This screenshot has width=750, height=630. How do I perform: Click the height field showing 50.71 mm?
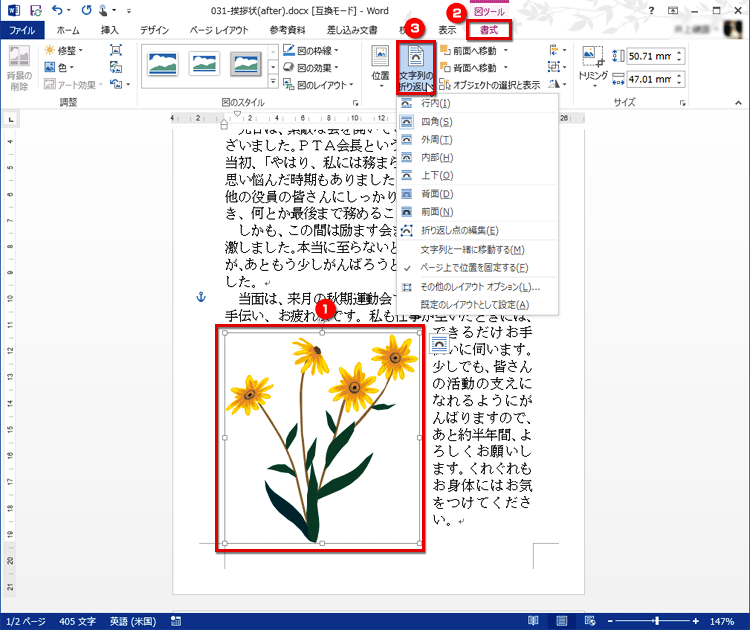651,56
